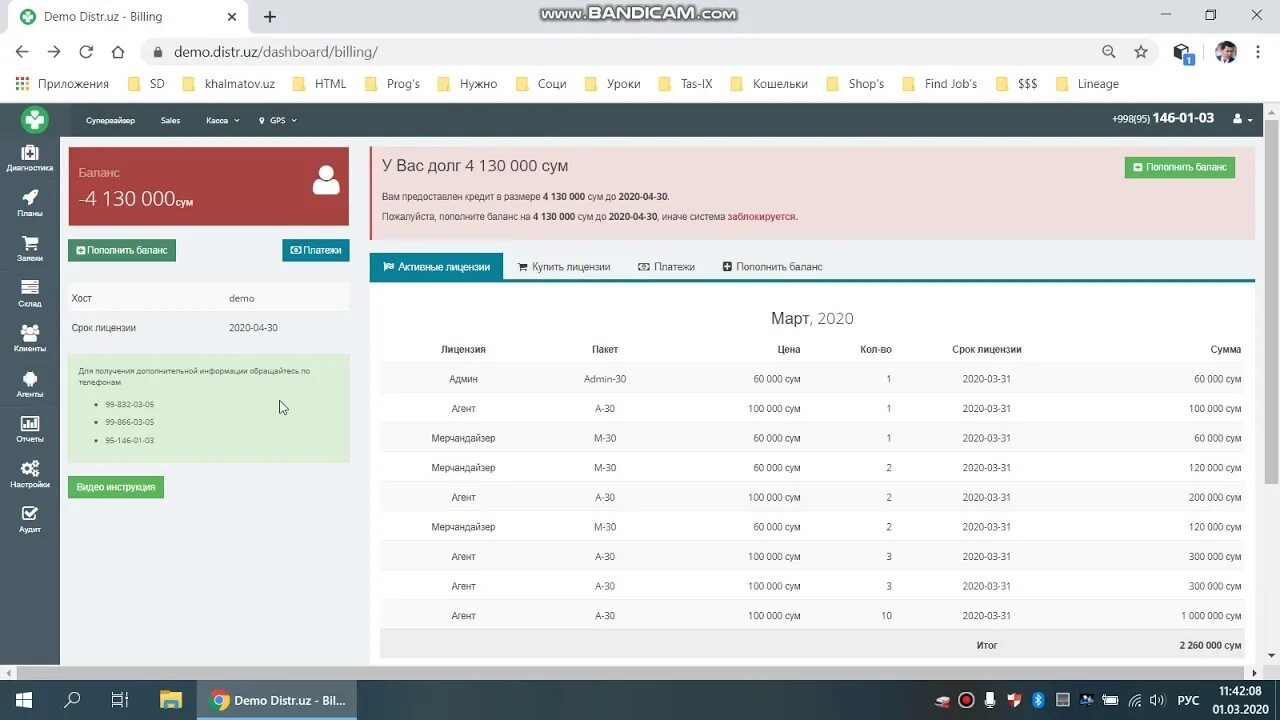This screenshot has height=720, width=1280.
Task: Open the taskbar clock 11:42:08
Action: pyautogui.click(x=1240, y=691)
